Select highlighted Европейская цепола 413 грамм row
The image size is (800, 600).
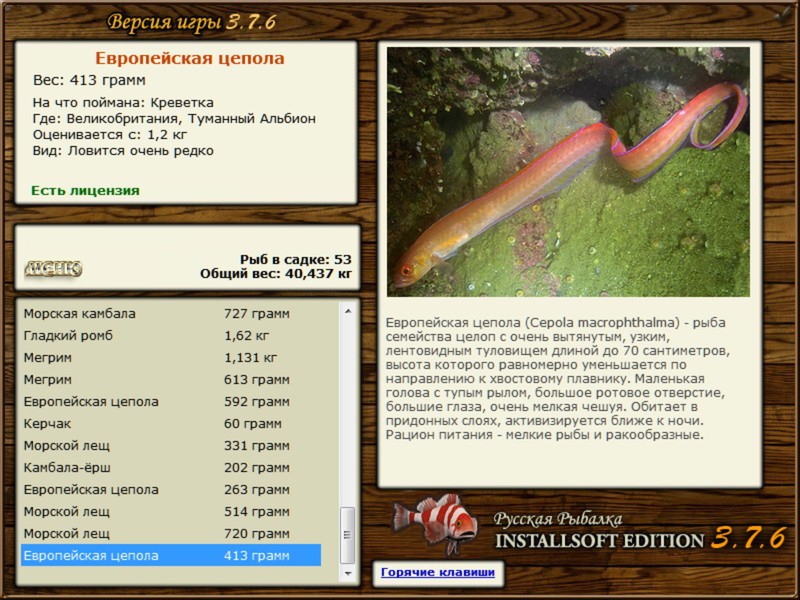[171, 555]
